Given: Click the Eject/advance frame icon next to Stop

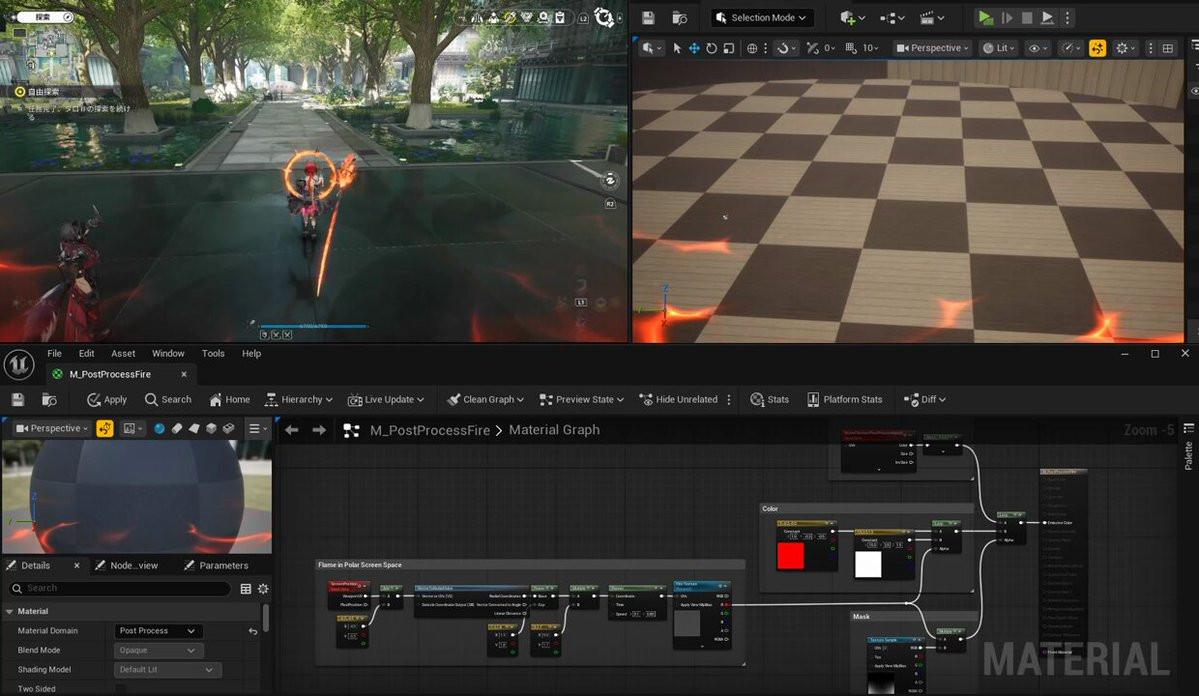Looking at the screenshot, I should point(1048,18).
